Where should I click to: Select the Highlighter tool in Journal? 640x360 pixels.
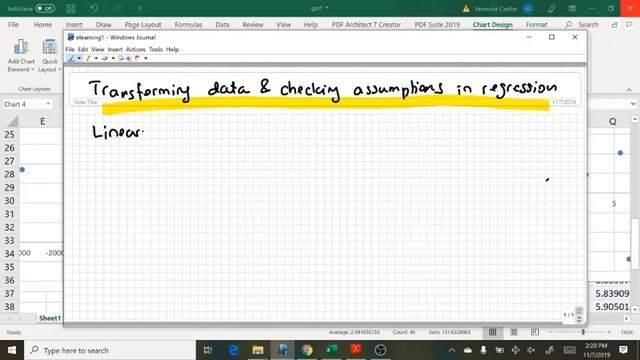tap(88, 58)
